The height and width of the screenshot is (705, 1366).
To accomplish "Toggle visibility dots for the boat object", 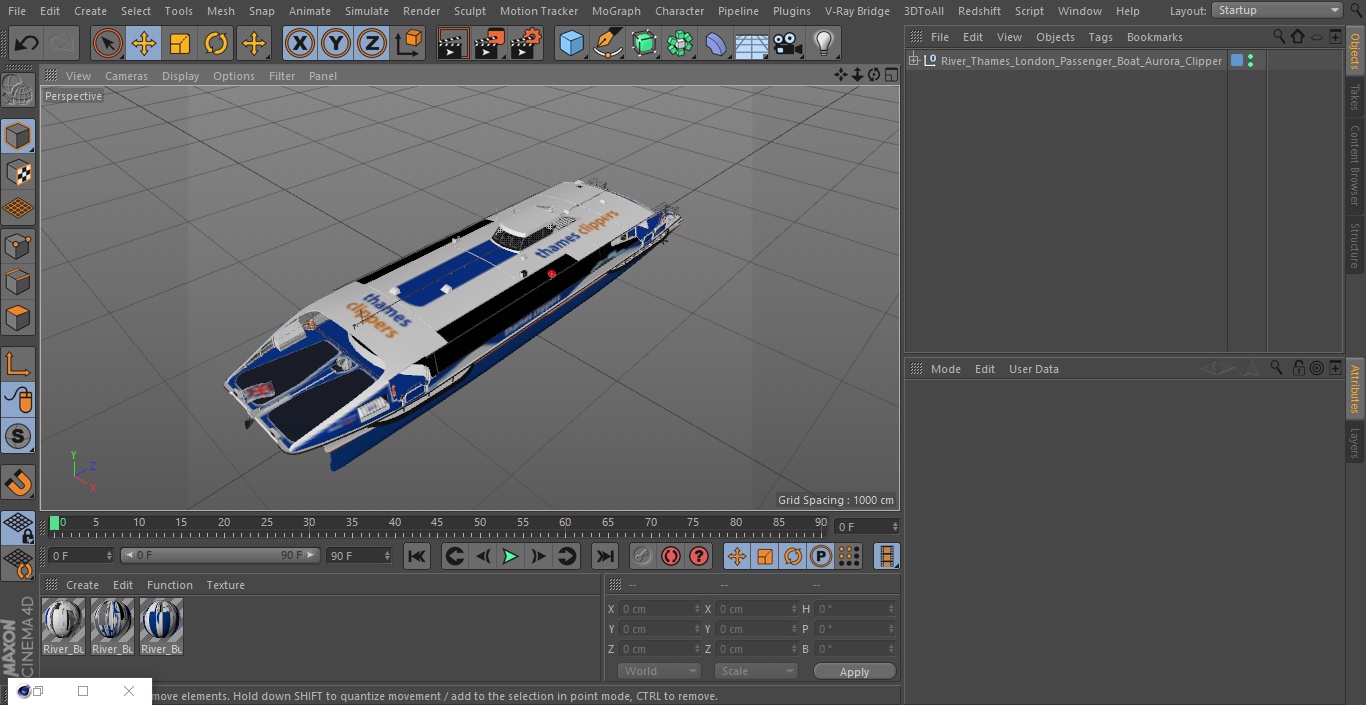I will pos(1250,61).
